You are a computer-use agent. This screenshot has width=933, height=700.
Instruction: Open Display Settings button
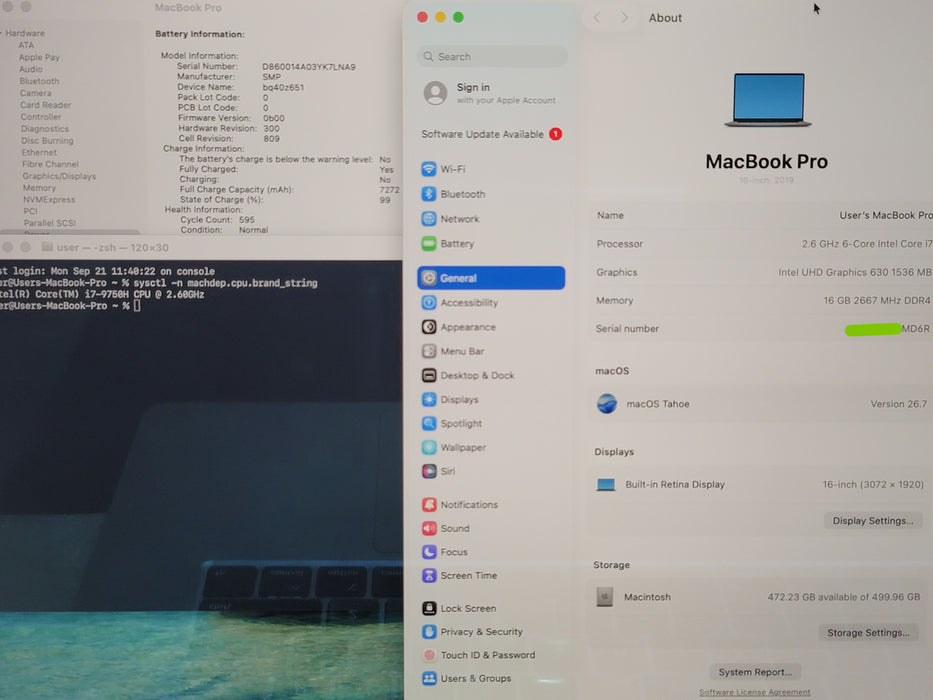(872, 521)
